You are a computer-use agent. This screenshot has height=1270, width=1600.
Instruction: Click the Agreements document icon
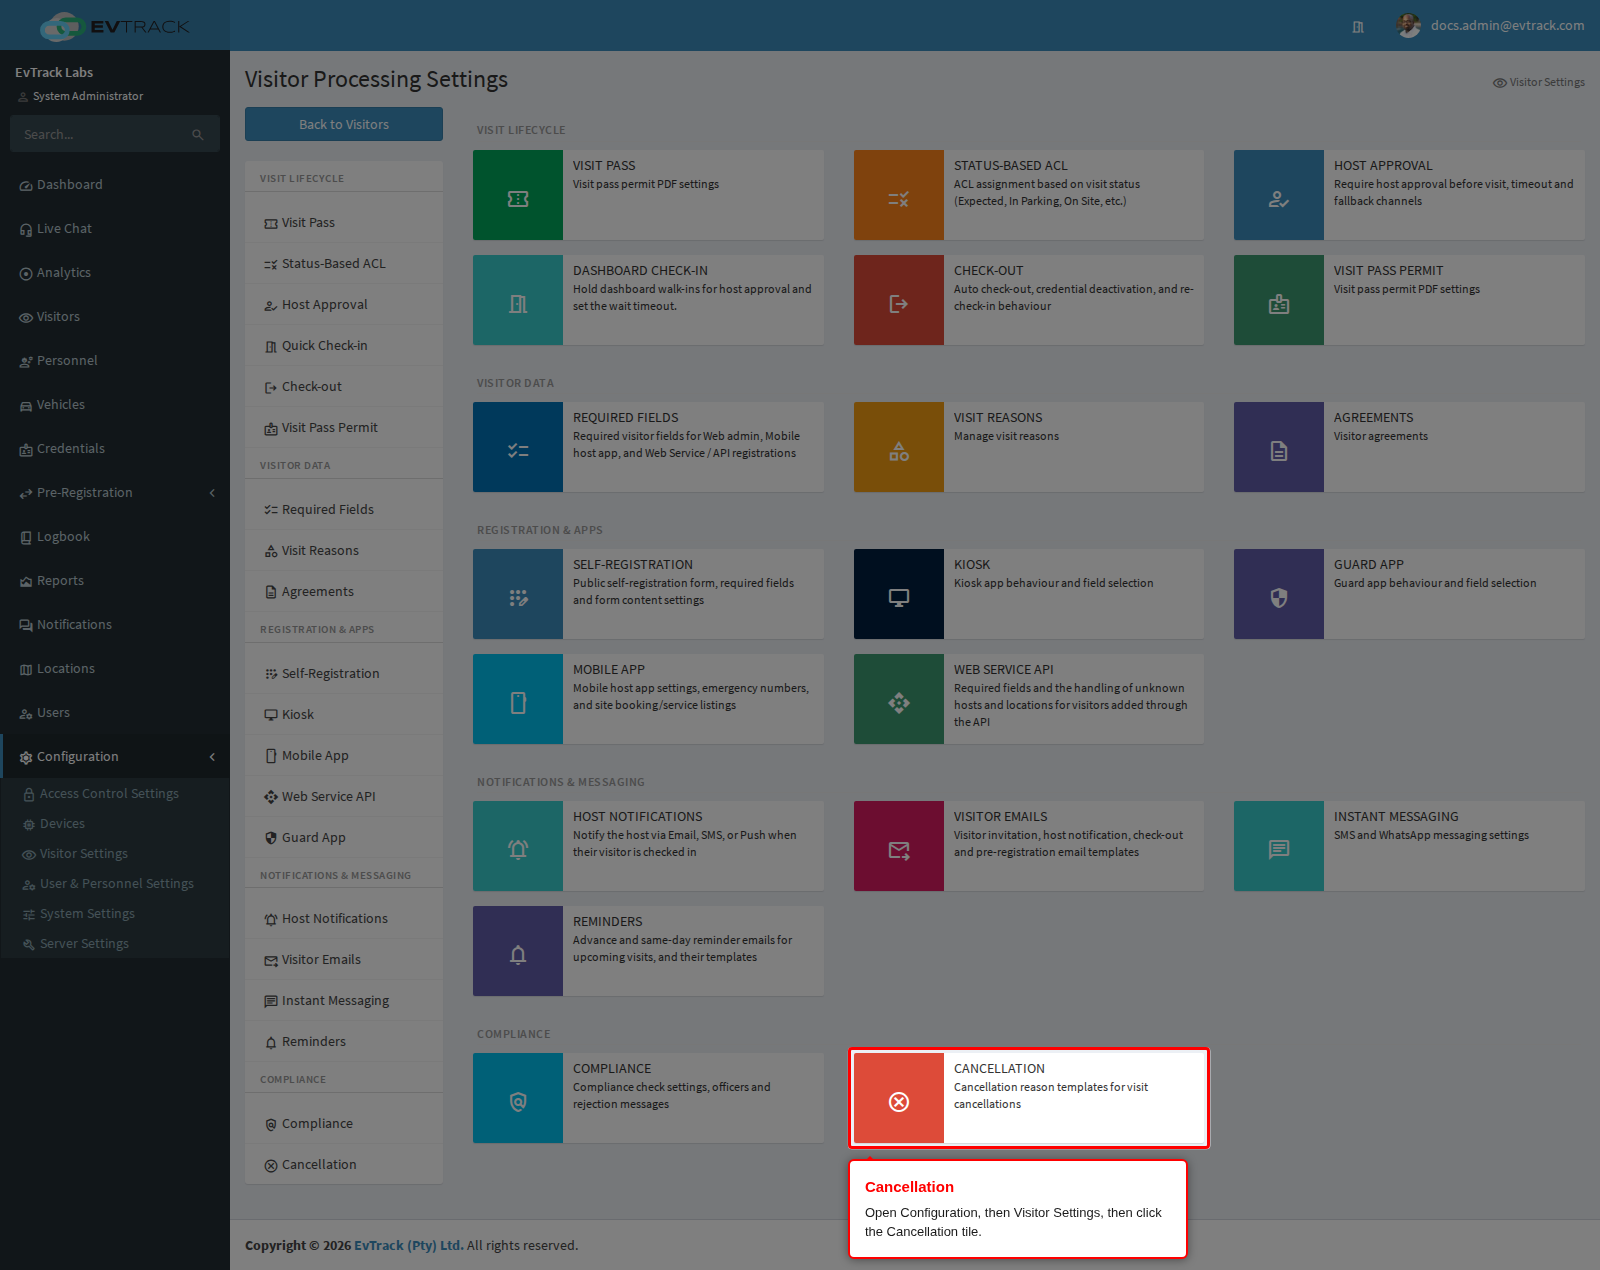pyautogui.click(x=1278, y=447)
